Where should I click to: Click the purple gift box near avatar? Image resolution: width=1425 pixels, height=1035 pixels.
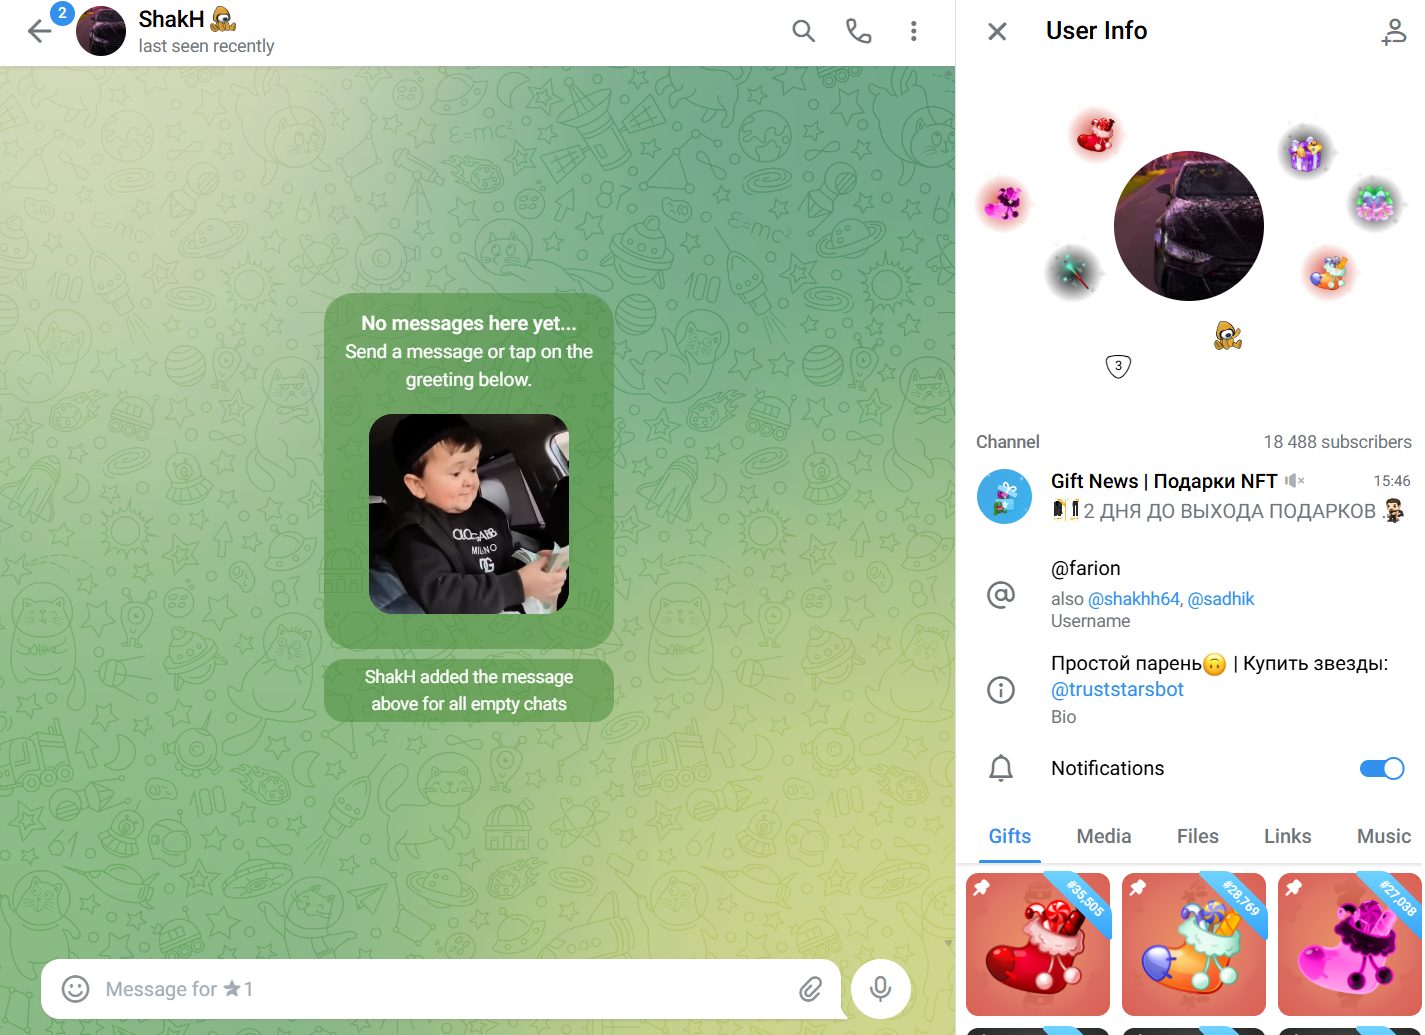coord(1305,153)
